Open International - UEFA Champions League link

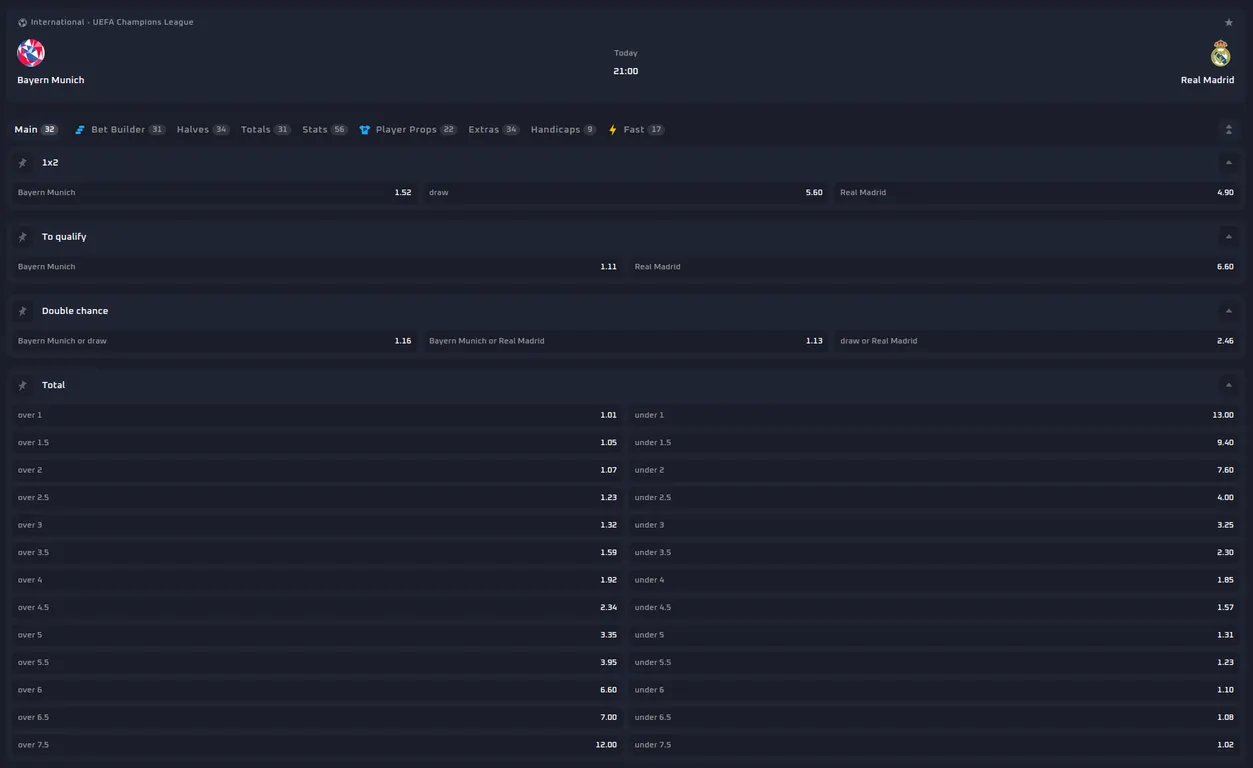pyautogui.click(x=112, y=22)
